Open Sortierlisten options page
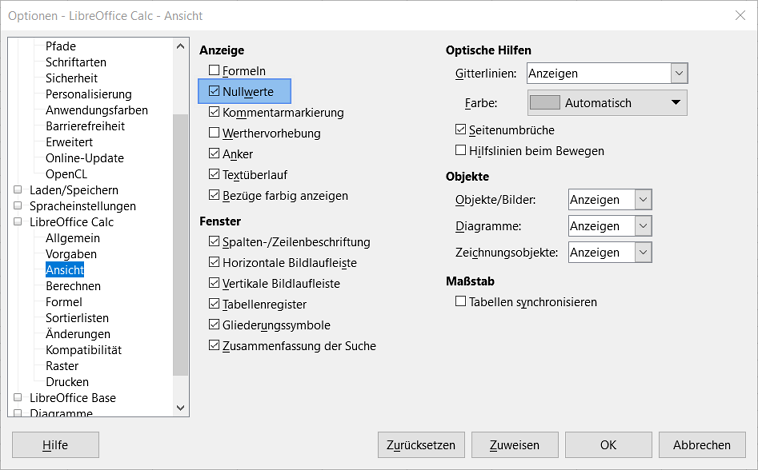 click(x=77, y=318)
